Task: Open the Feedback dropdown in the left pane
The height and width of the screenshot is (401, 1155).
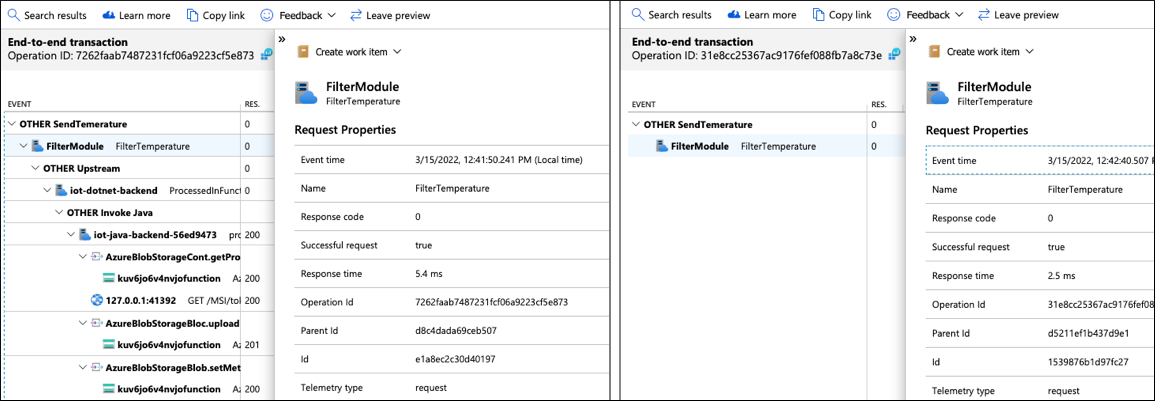Action: [x=298, y=16]
